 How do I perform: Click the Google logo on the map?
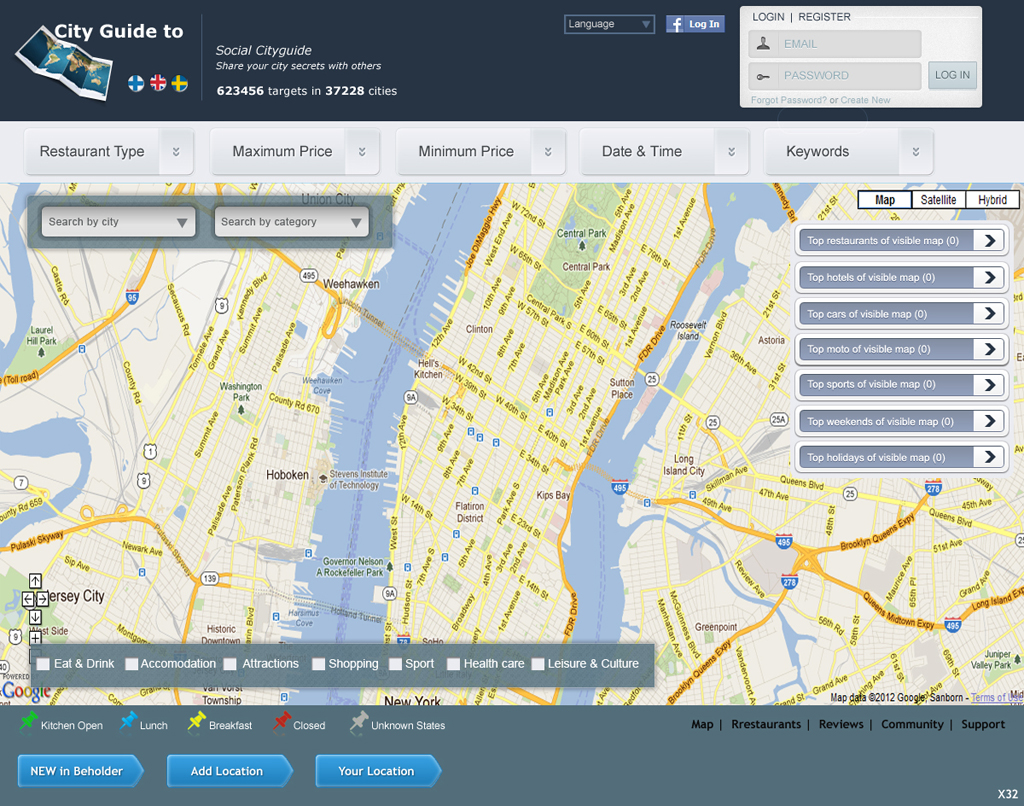26,691
